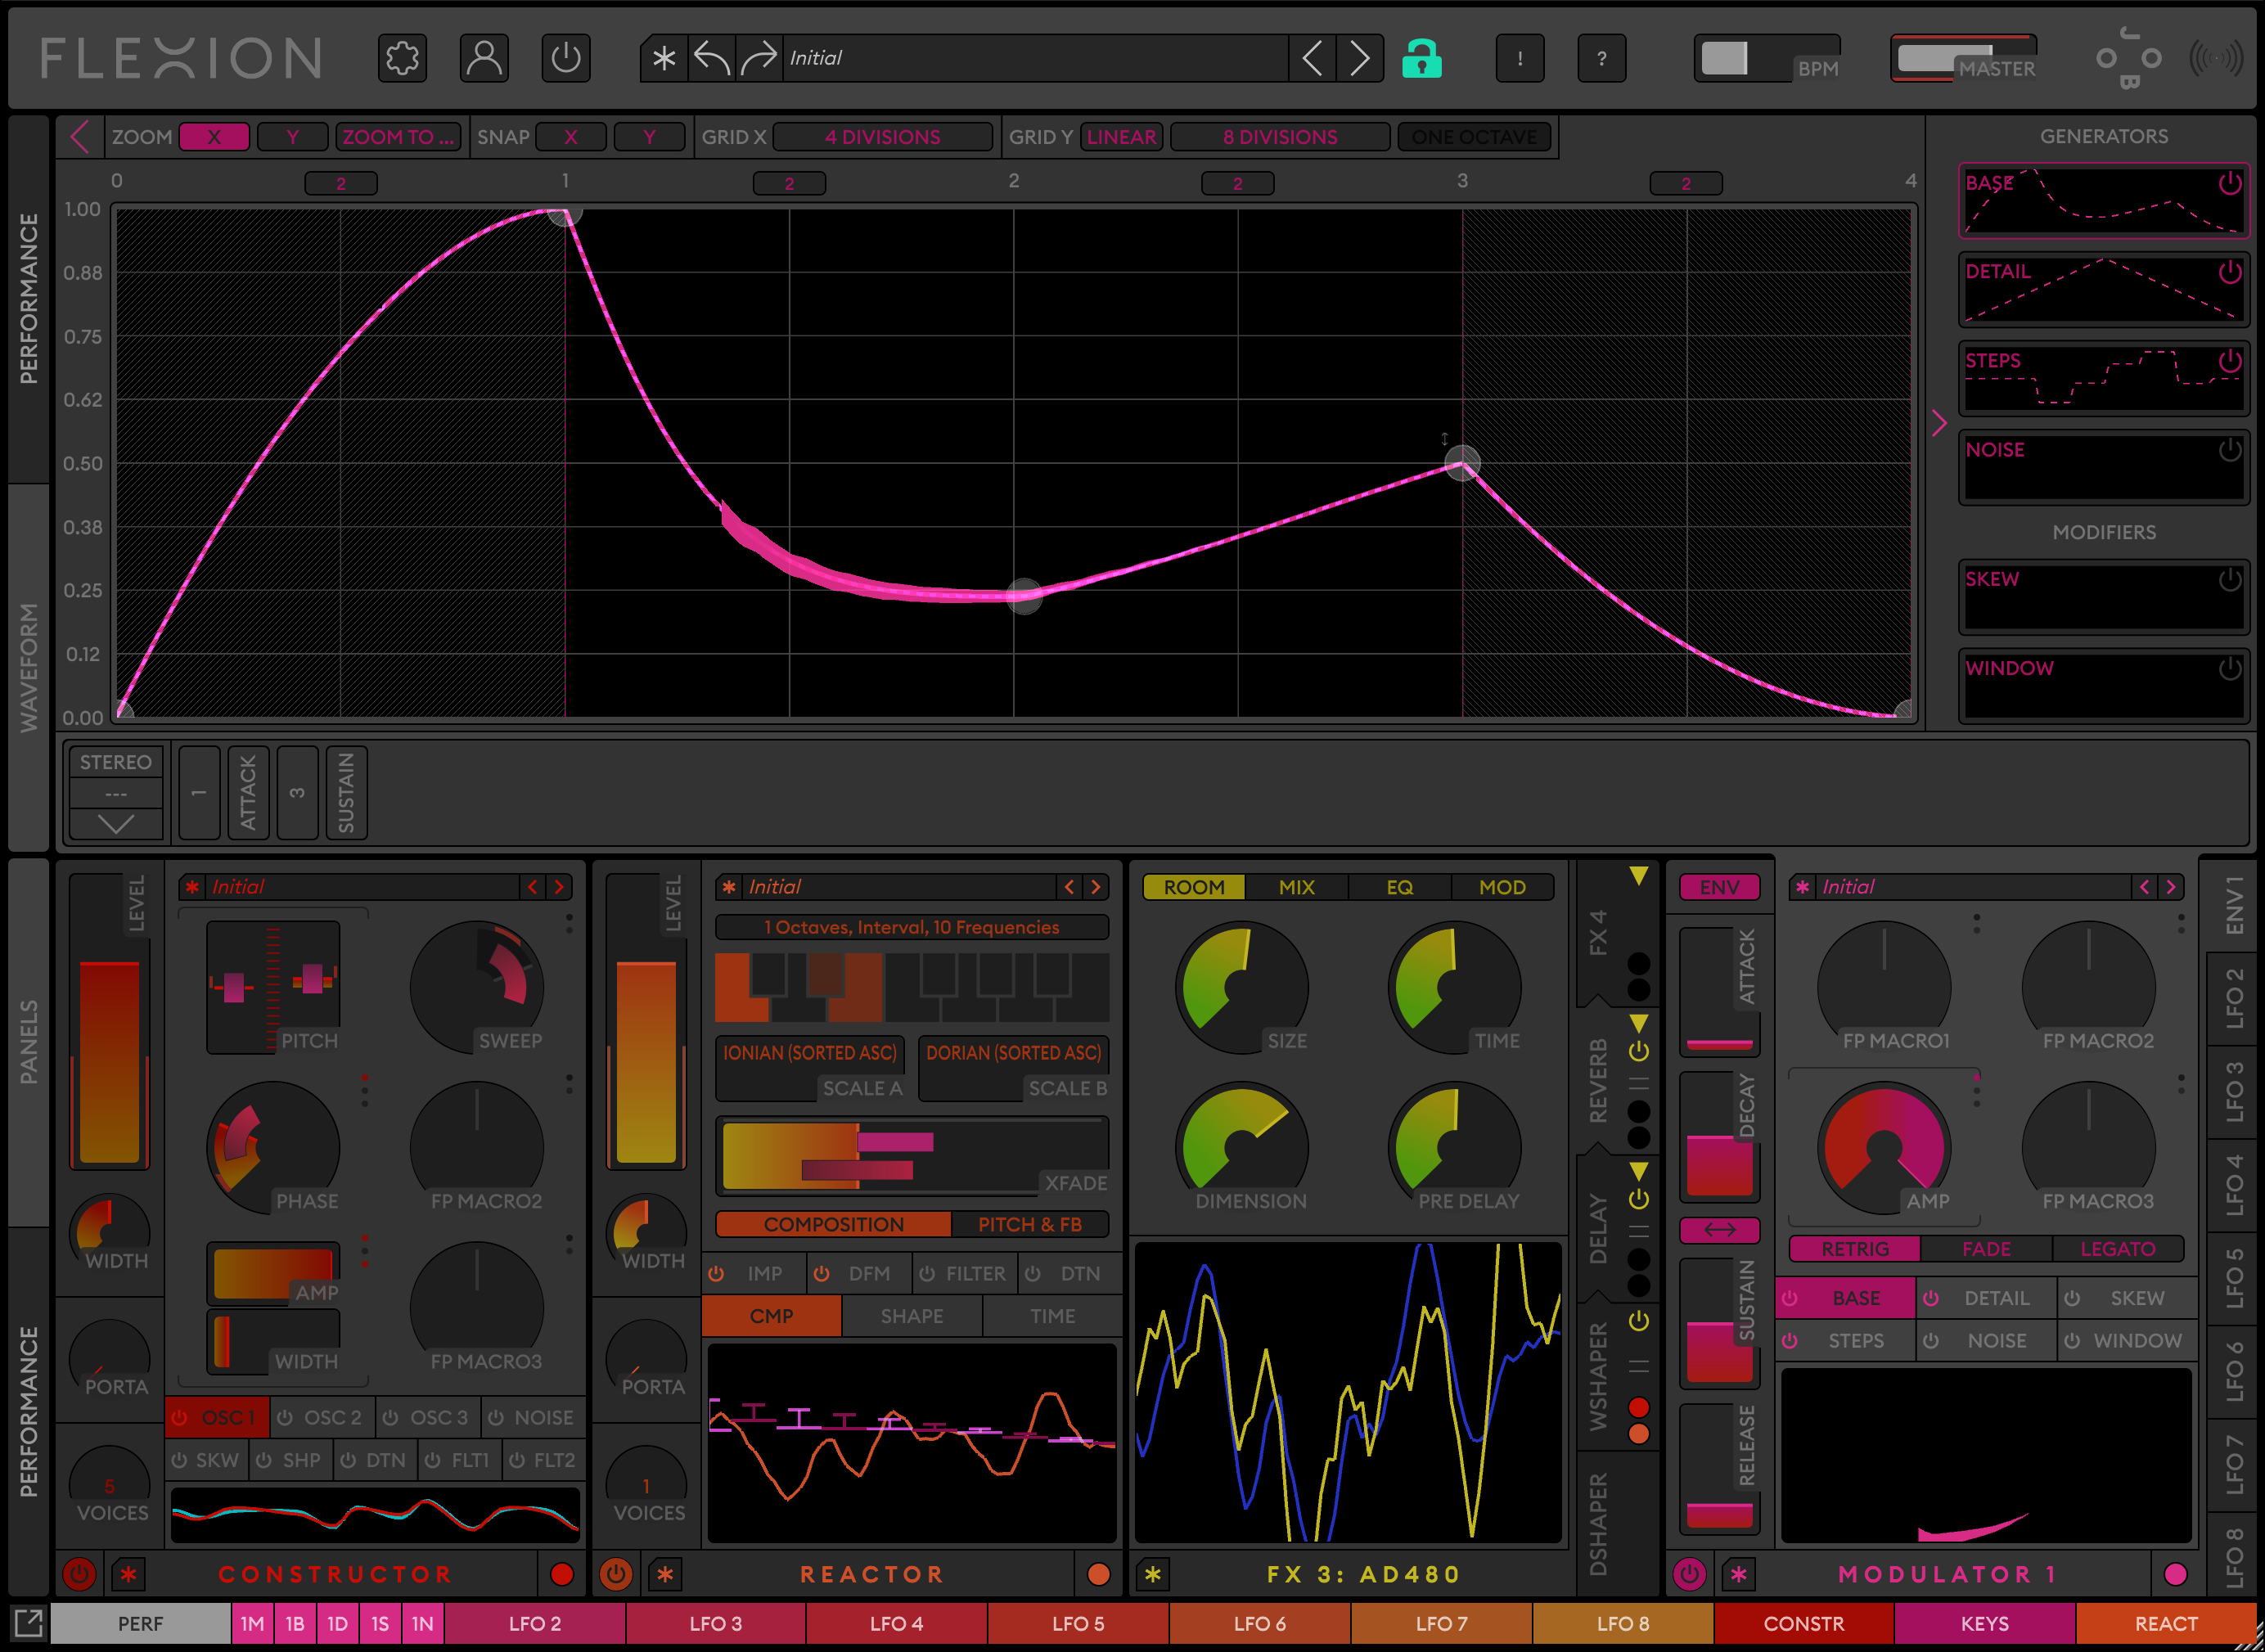Switch to PITCH & FB tab

click(x=1029, y=1225)
